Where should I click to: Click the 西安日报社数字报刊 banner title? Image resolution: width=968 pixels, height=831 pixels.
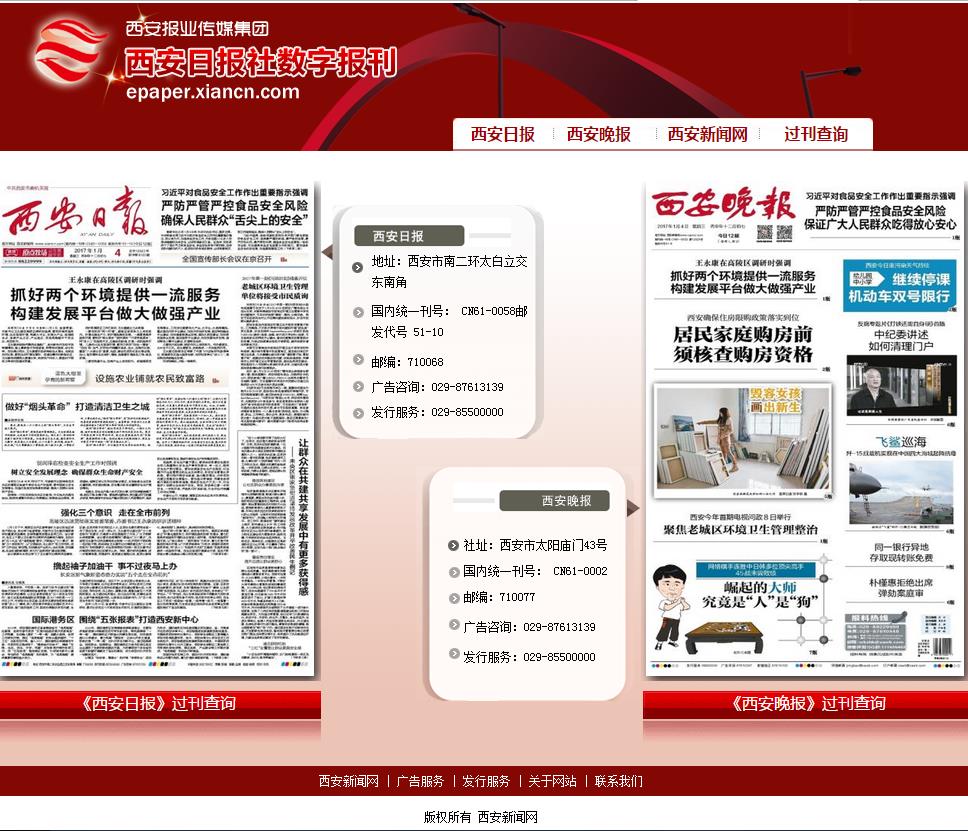261,62
